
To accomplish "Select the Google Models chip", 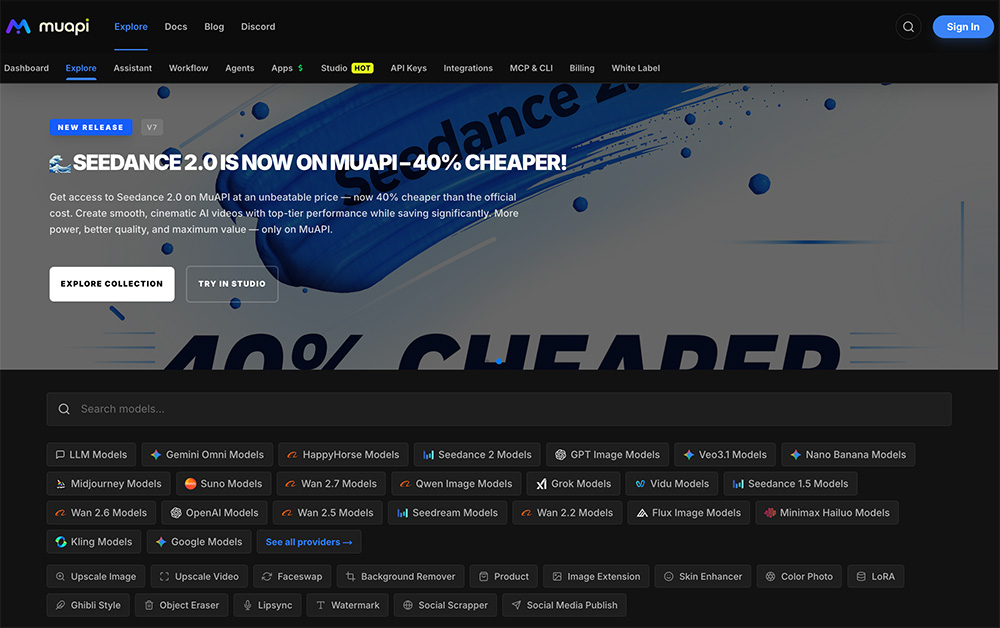I will pyautogui.click(x=199, y=542).
